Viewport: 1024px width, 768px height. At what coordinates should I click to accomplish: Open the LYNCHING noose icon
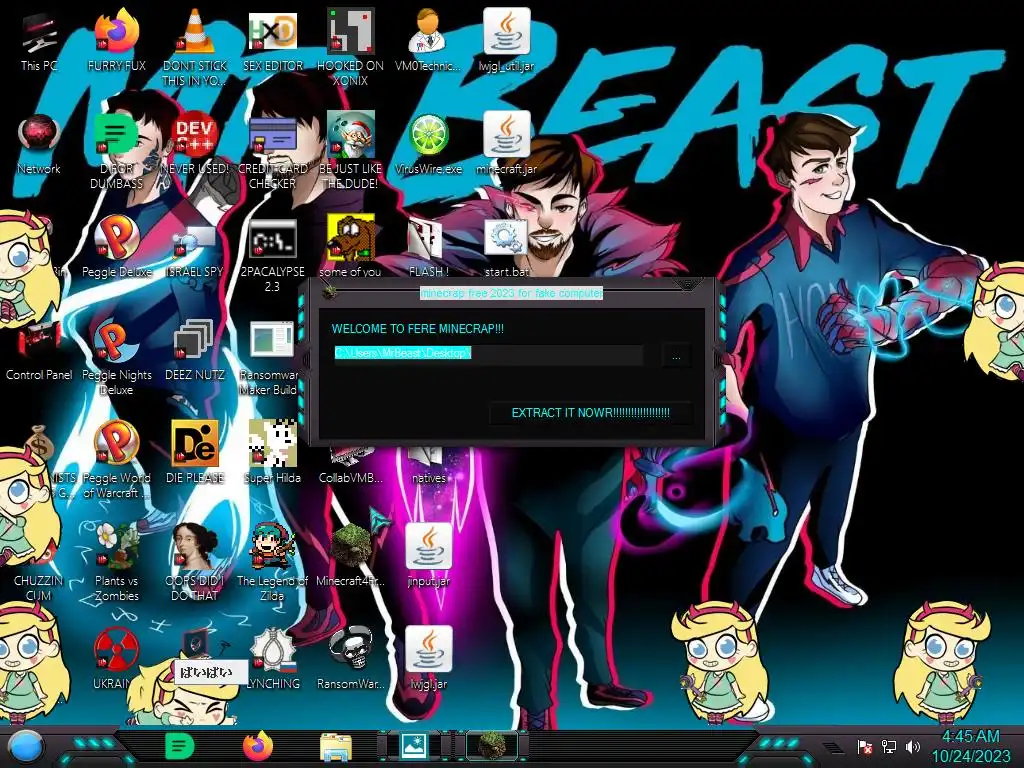pos(272,660)
